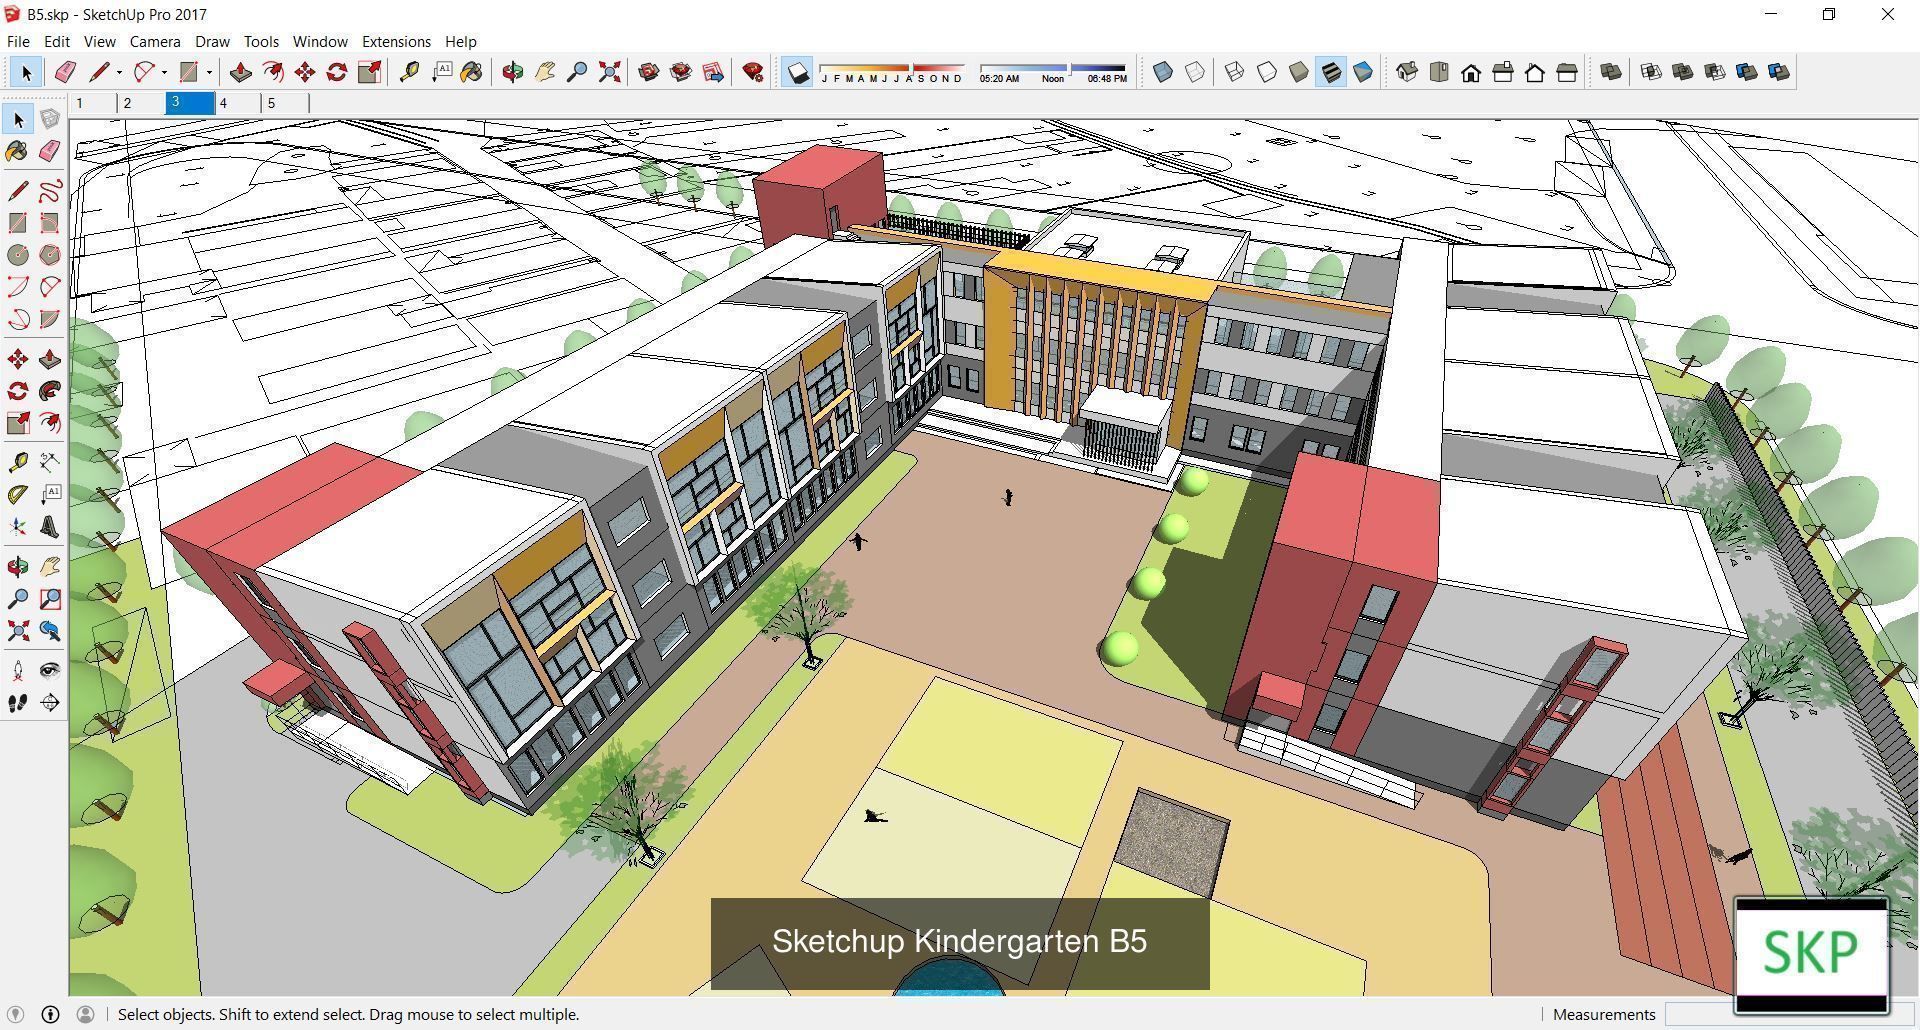The width and height of the screenshot is (1920, 1030).
Task: Open dropdown arrow beside the Line tool
Action: pos(119,72)
